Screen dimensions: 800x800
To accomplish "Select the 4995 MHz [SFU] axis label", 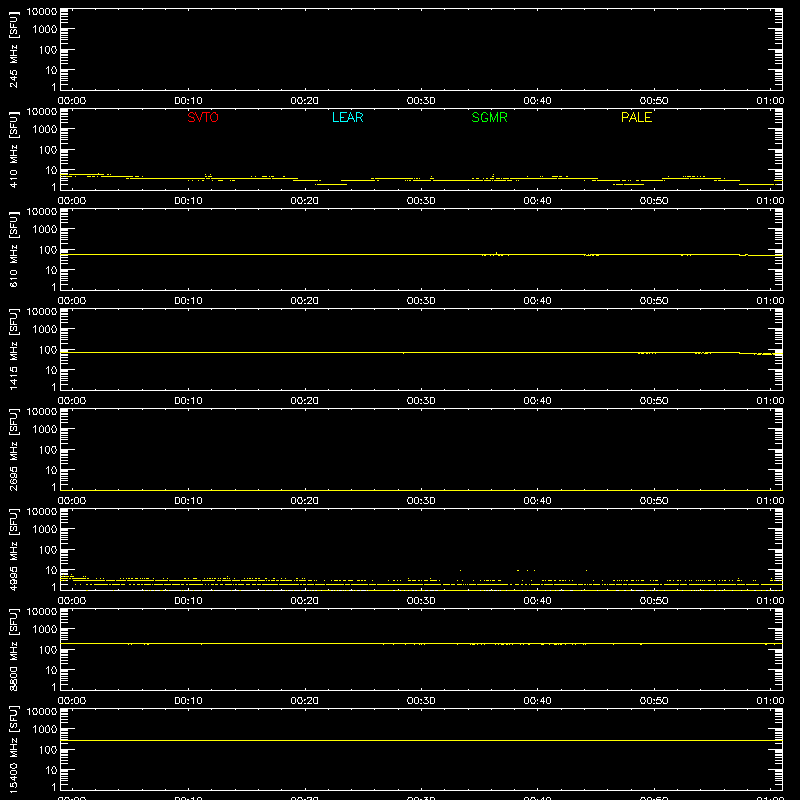I will (13, 549).
